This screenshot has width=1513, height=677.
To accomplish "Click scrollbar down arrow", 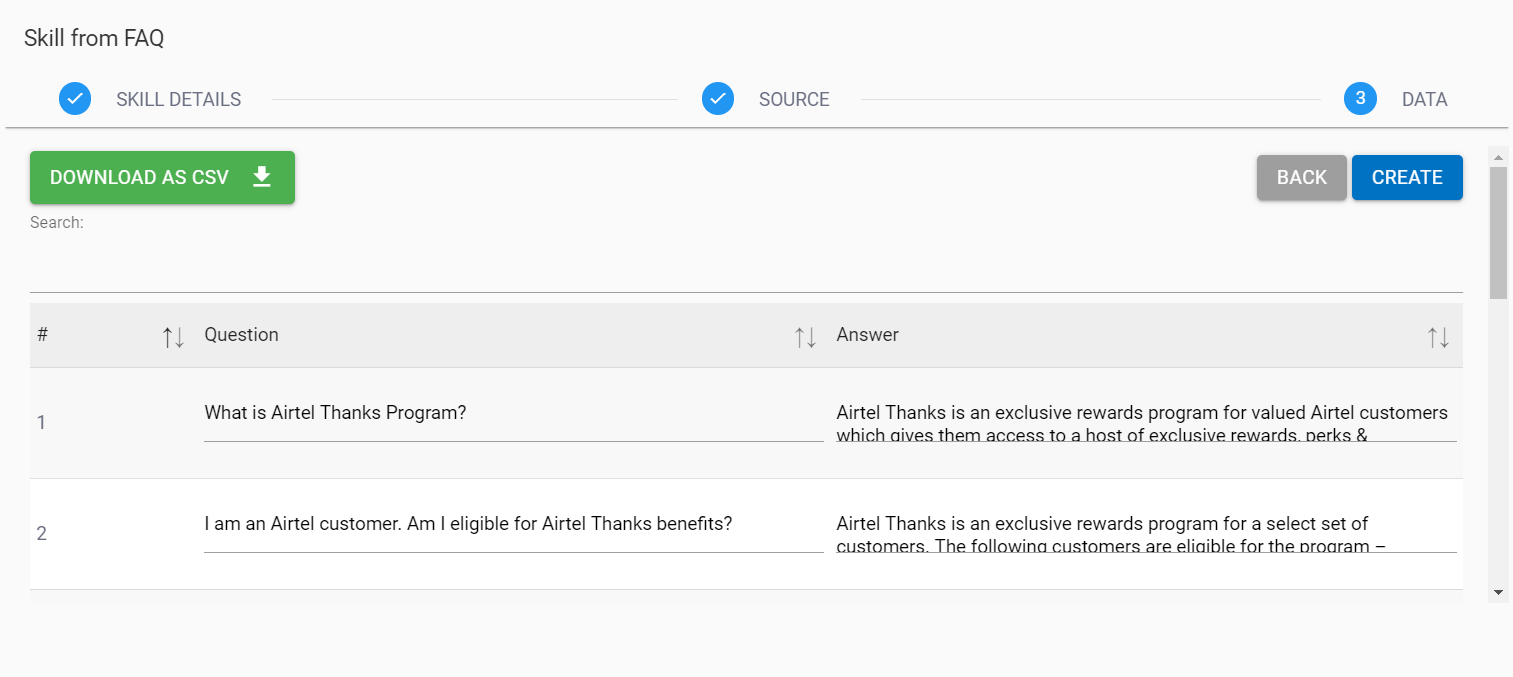I will pos(1497,592).
